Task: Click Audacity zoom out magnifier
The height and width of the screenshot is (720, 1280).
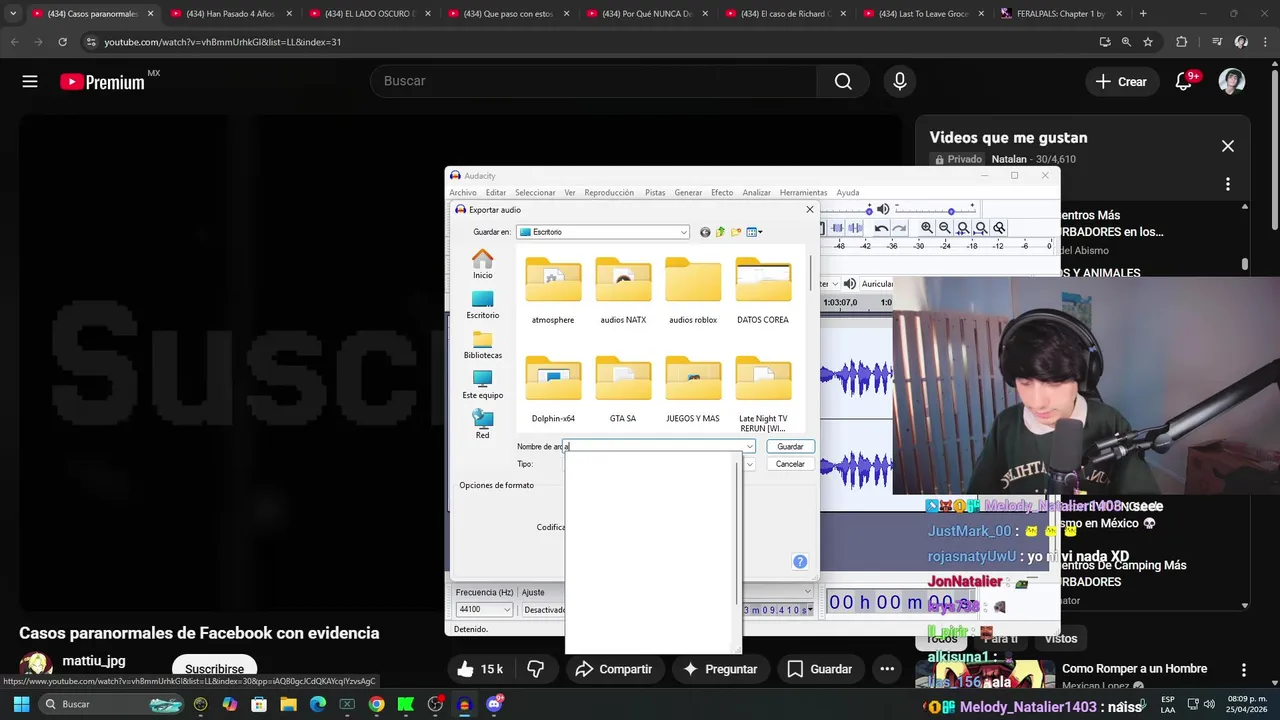Action: tap(945, 228)
